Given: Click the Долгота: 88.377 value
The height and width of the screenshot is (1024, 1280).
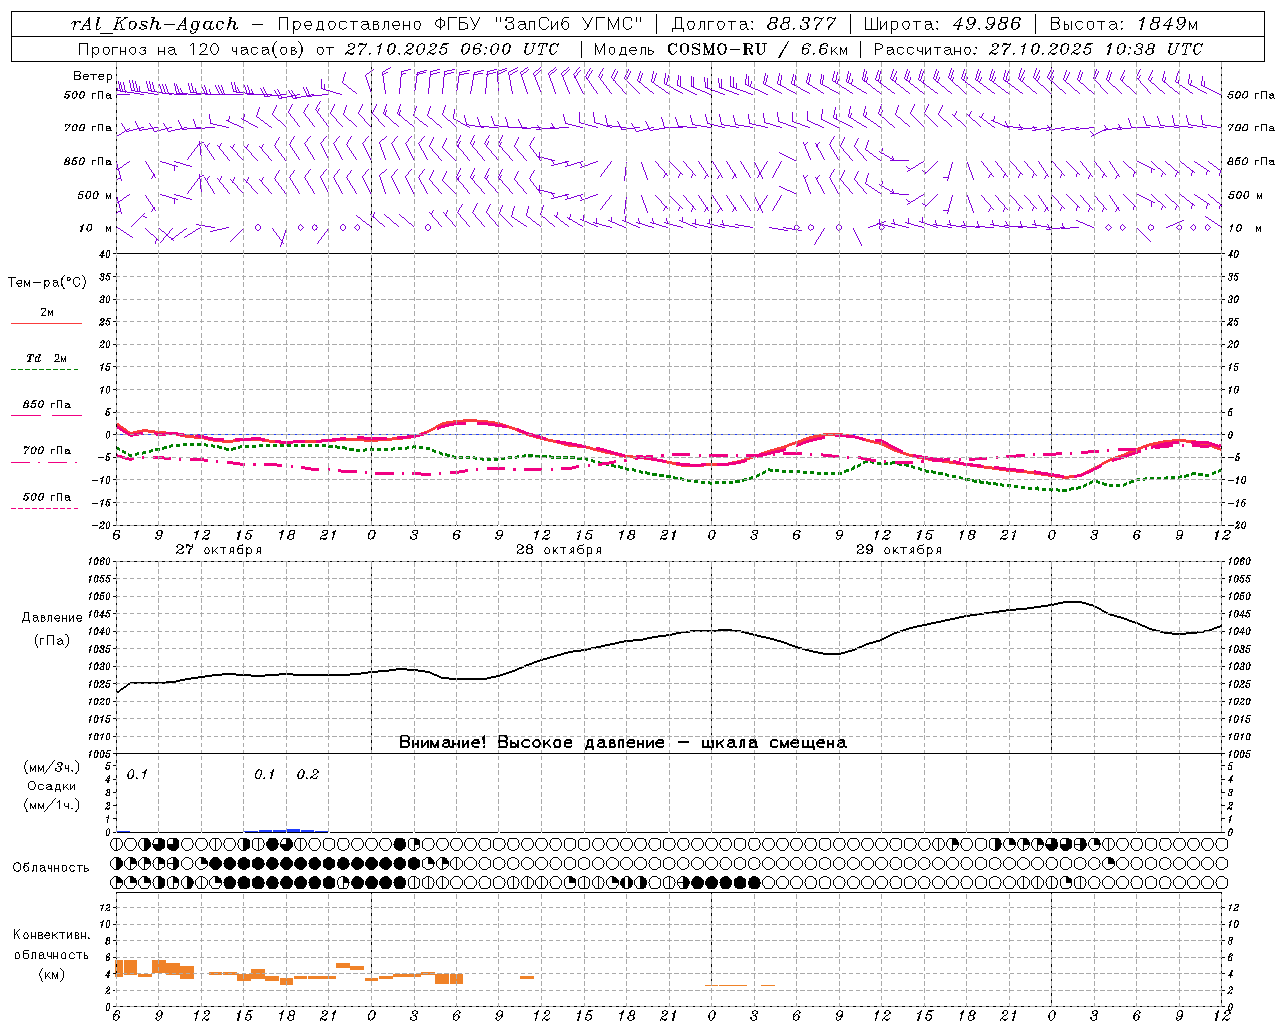Looking at the screenshot, I should click(x=754, y=24).
